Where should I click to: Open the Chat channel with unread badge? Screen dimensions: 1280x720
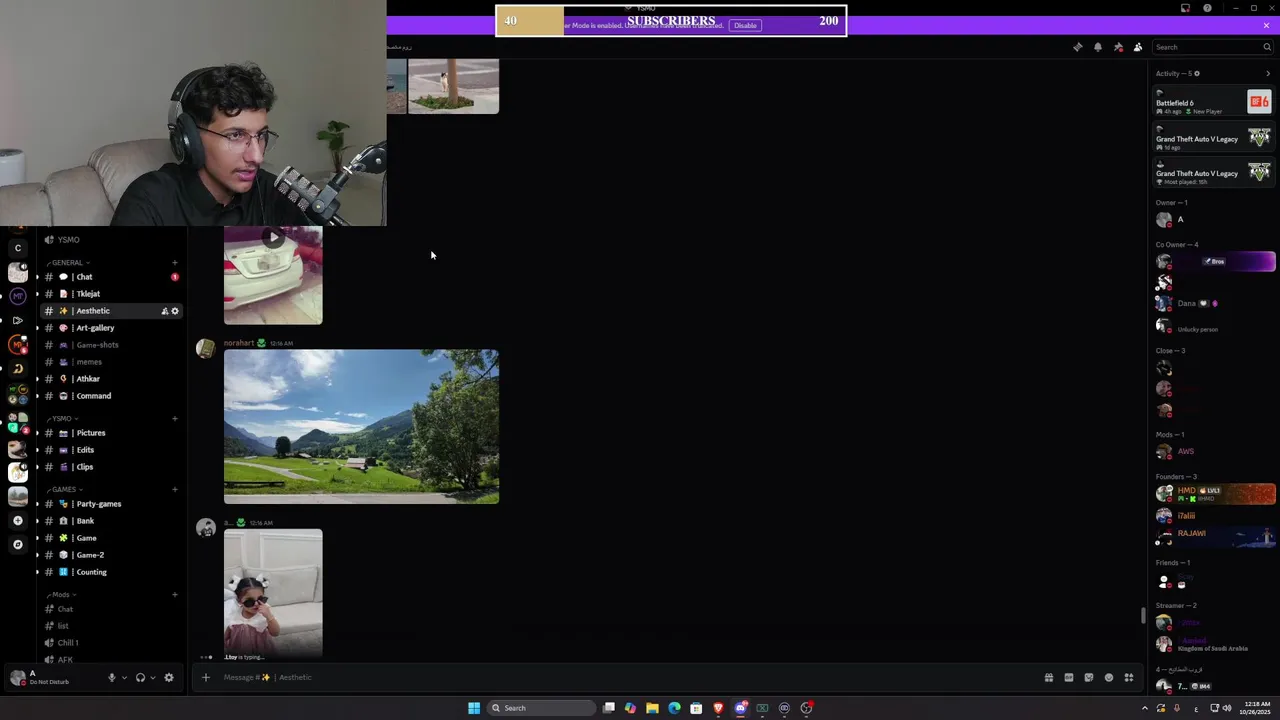[x=110, y=277]
